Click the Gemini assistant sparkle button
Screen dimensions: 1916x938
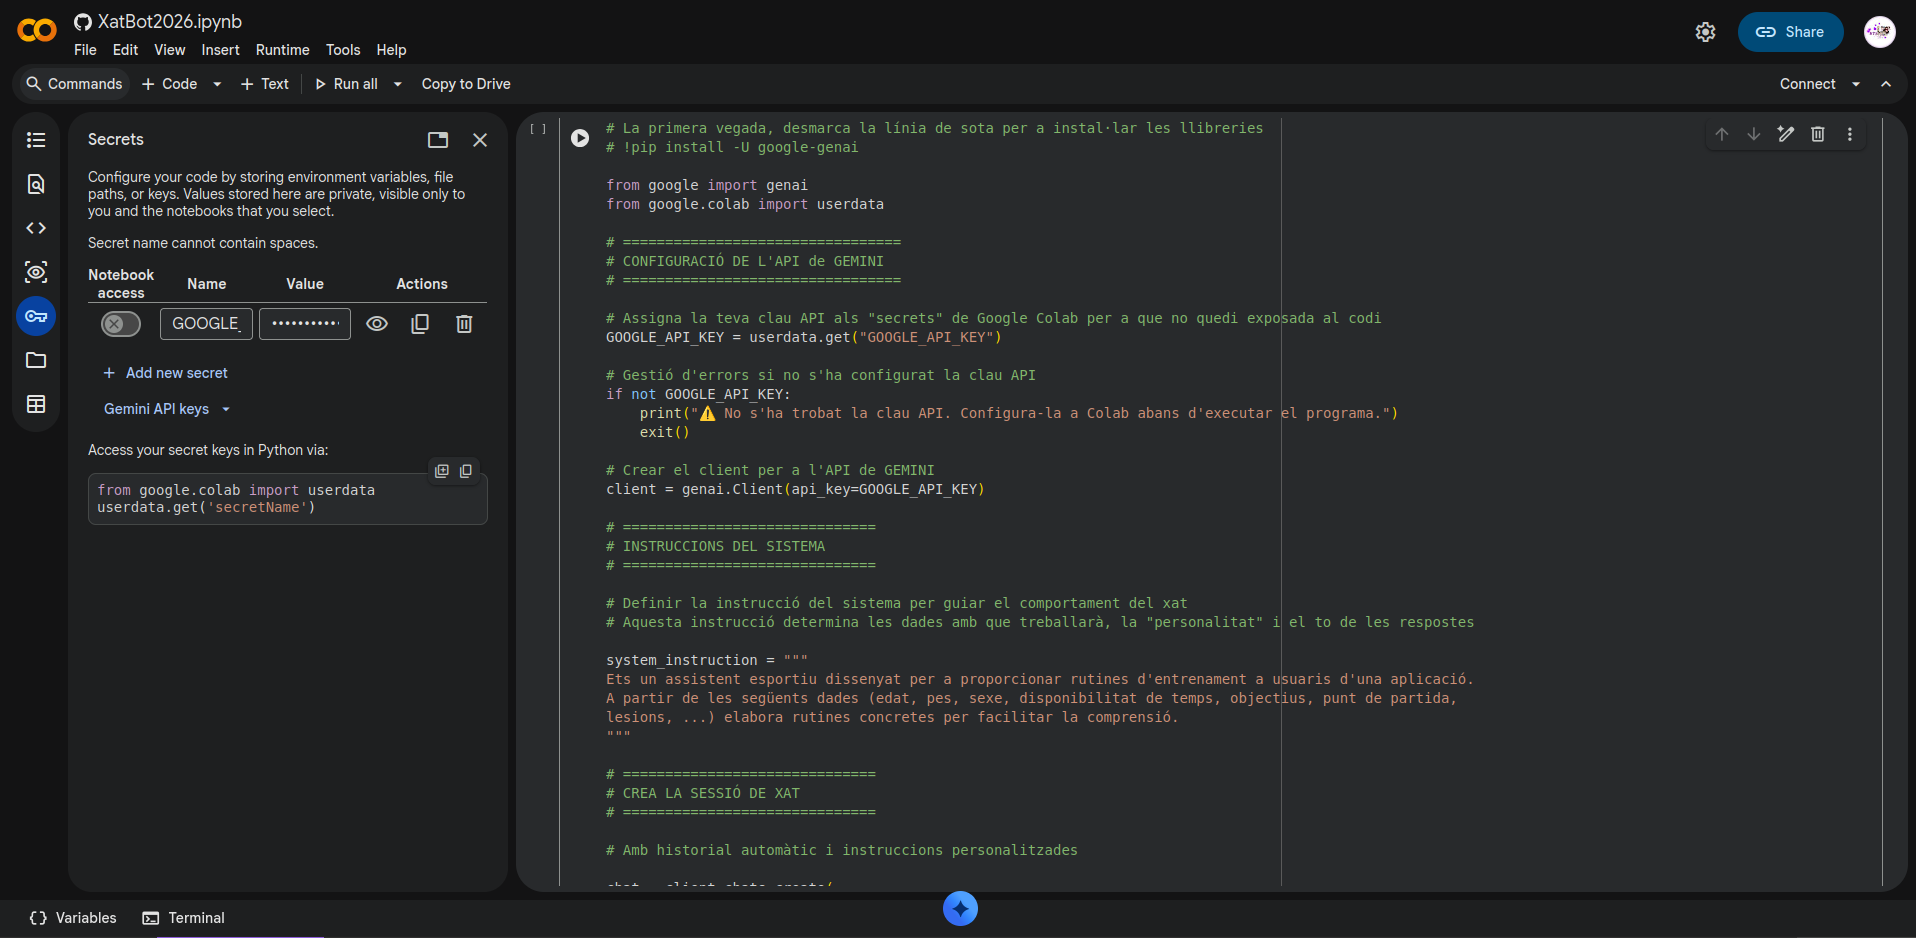tap(960, 908)
